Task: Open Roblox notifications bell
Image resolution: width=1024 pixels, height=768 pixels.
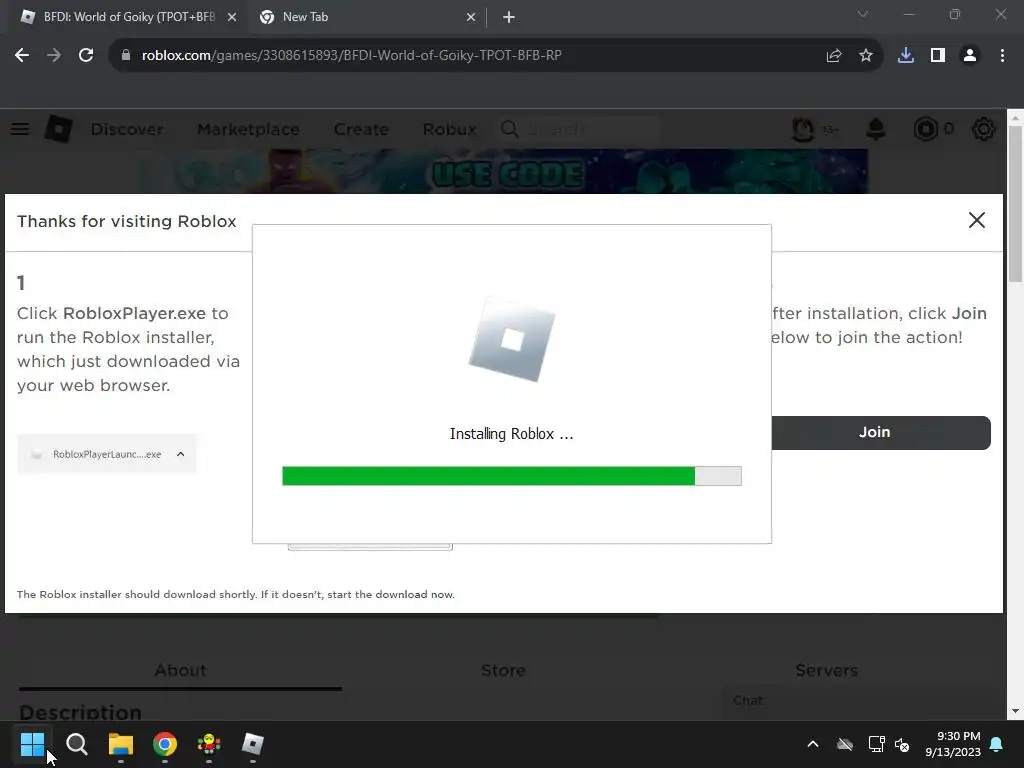Action: click(x=876, y=129)
